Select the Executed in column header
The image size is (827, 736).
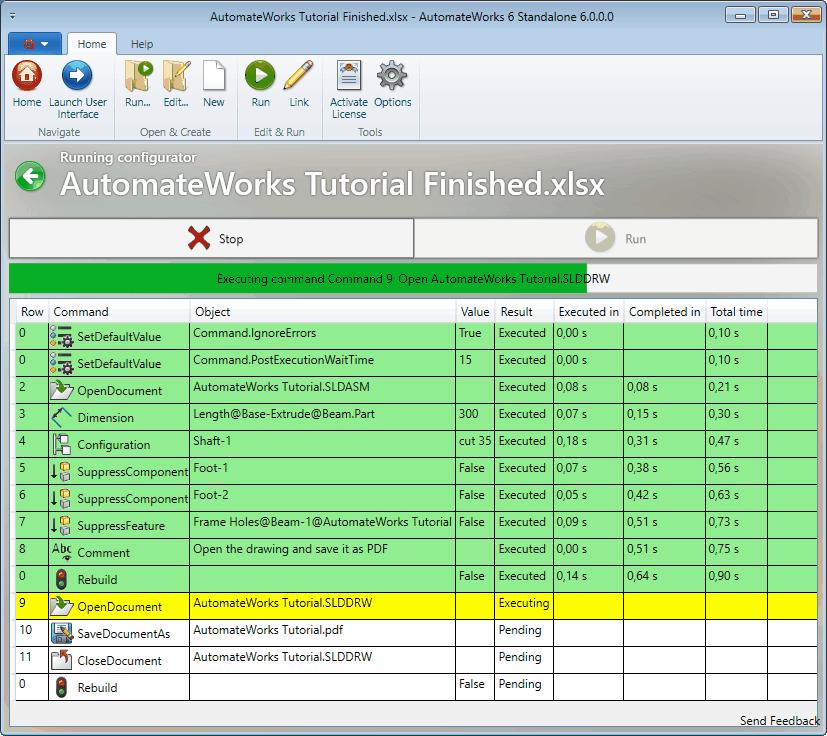(x=589, y=312)
